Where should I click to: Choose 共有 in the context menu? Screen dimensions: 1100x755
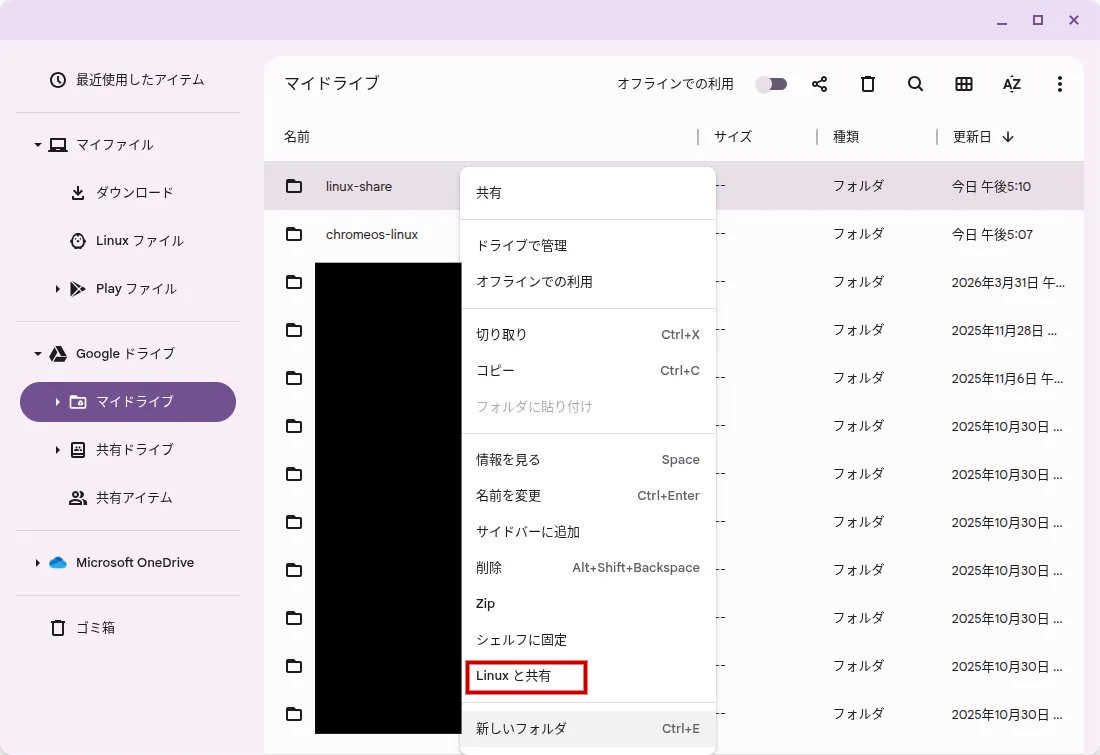click(x=588, y=193)
